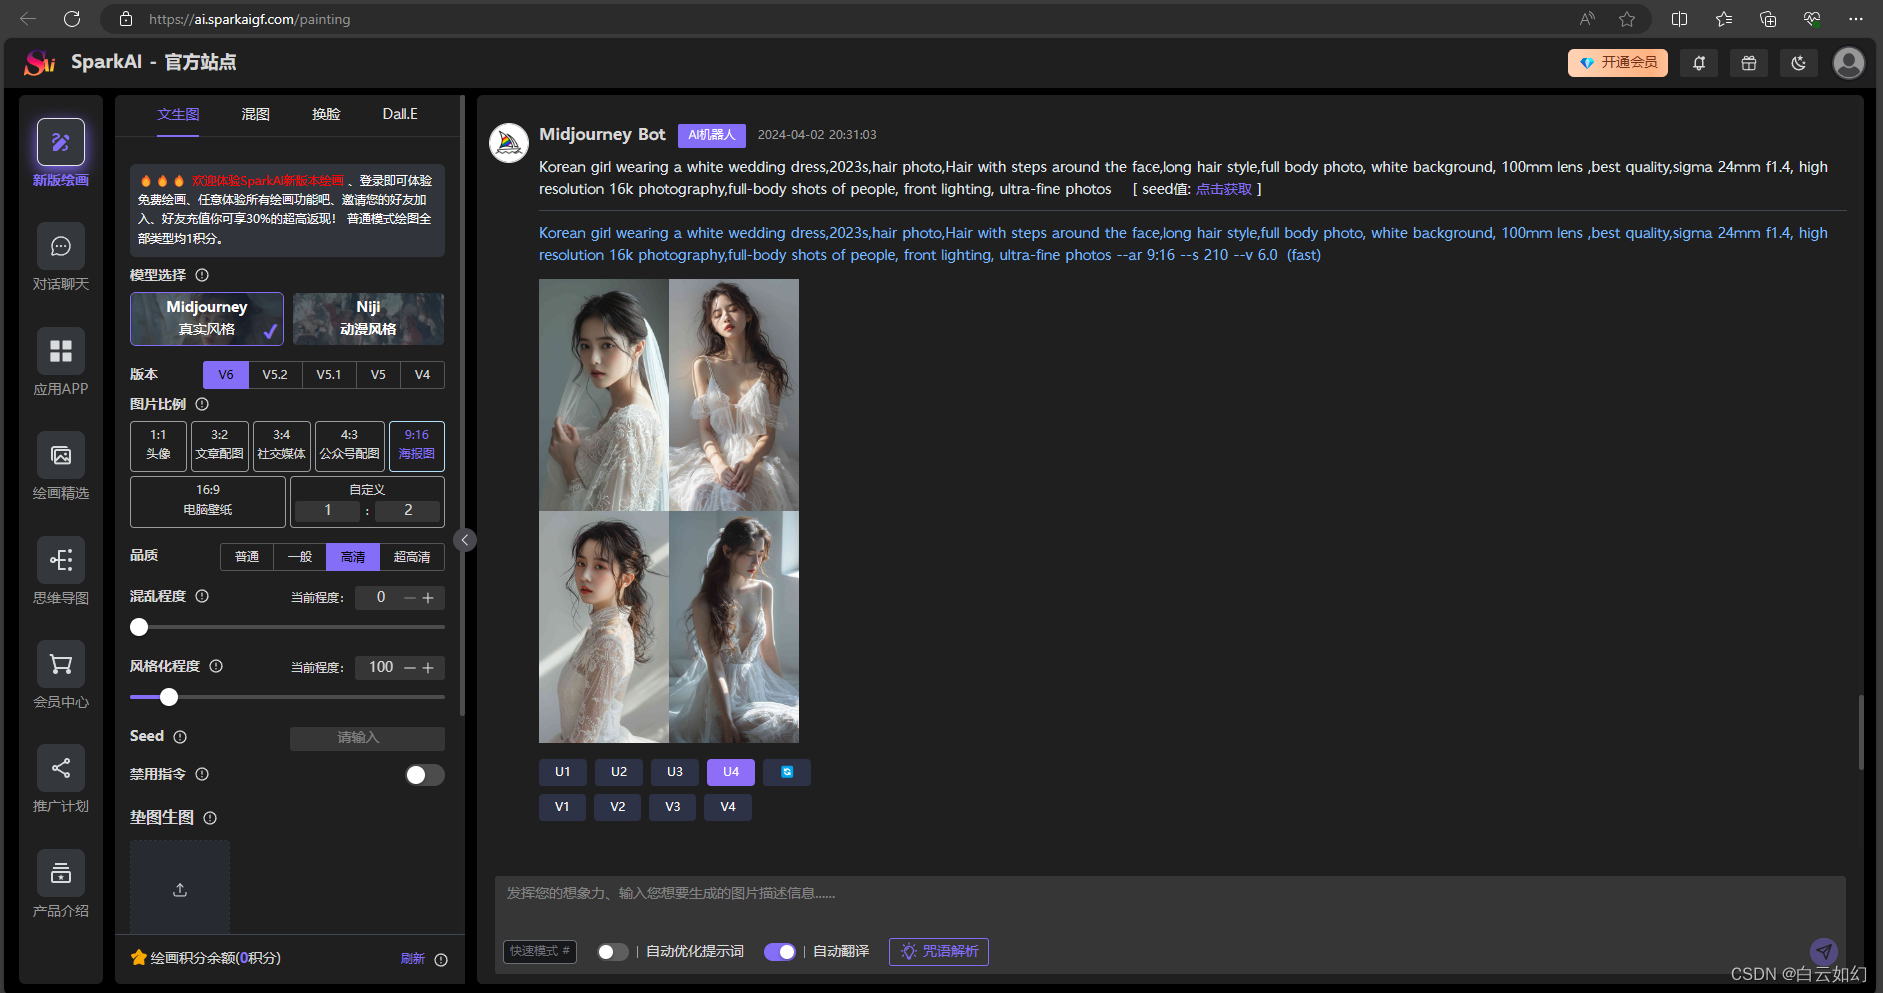Open the 应用APP grid icon

pyautogui.click(x=61, y=351)
